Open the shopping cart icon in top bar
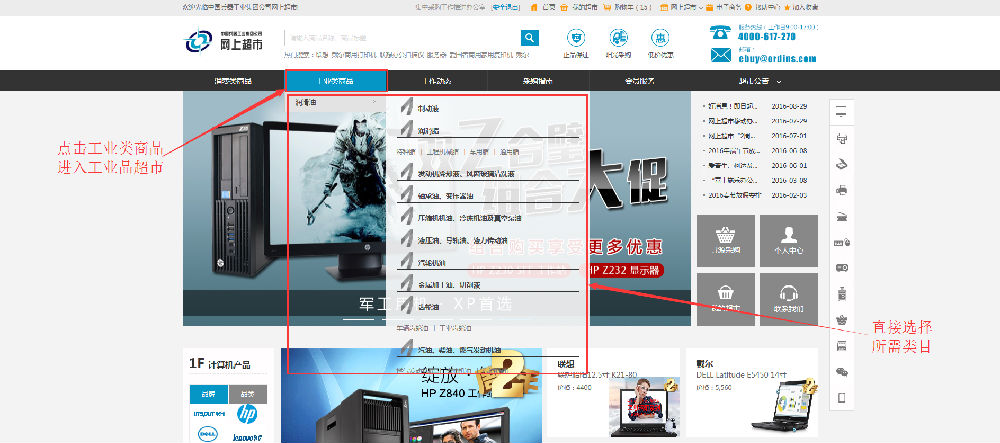The width and height of the screenshot is (1000, 443). pyautogui.click(x=608, y=8)
